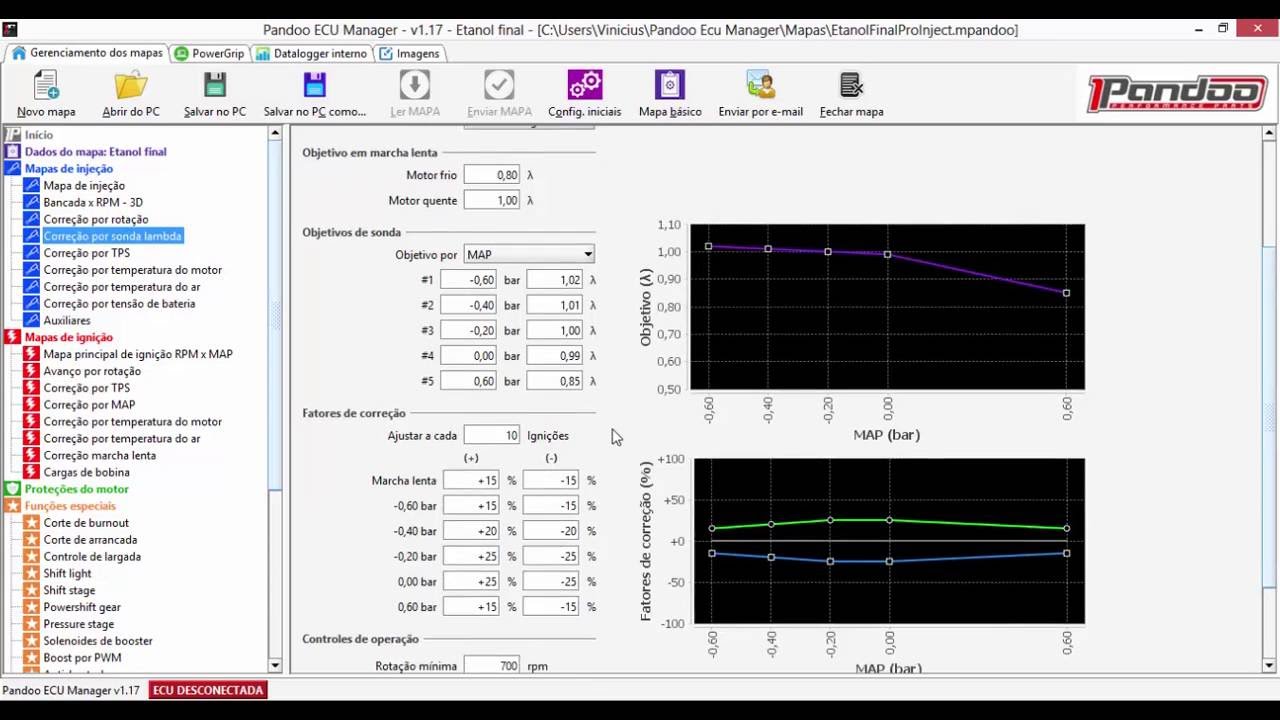Open Dados do mapa: Etanol final
This screenshot has width=1280, height=720.
(x=95, y=151)
